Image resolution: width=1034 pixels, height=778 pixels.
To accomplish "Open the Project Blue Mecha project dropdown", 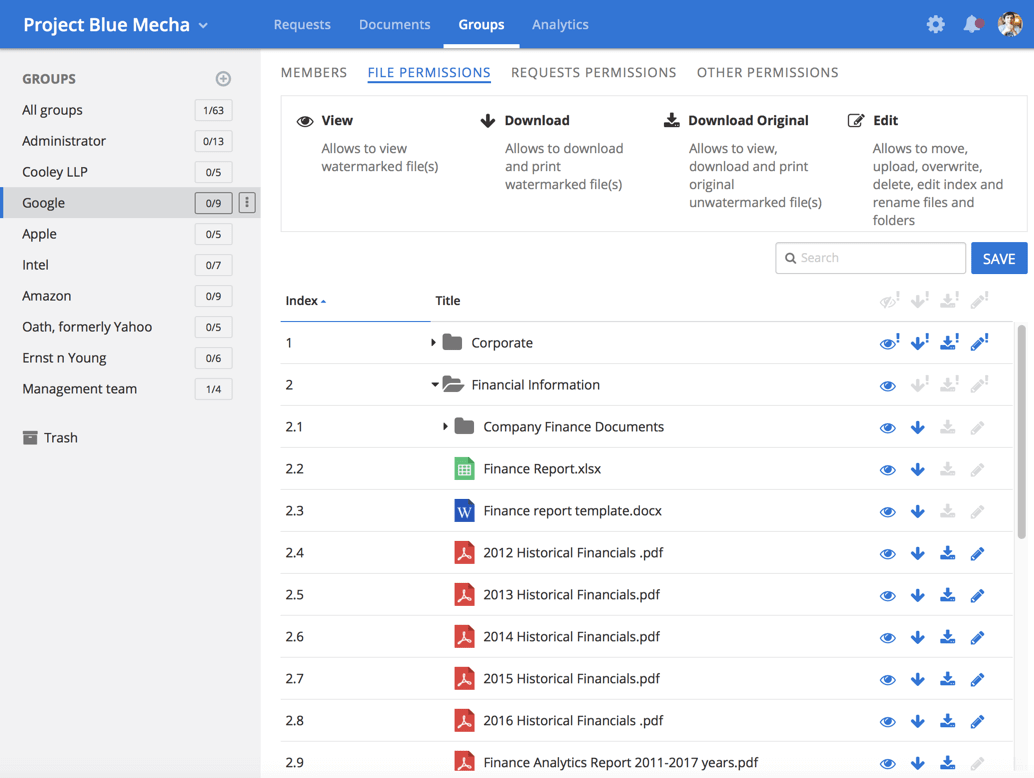I will click(x=115, y=25).
